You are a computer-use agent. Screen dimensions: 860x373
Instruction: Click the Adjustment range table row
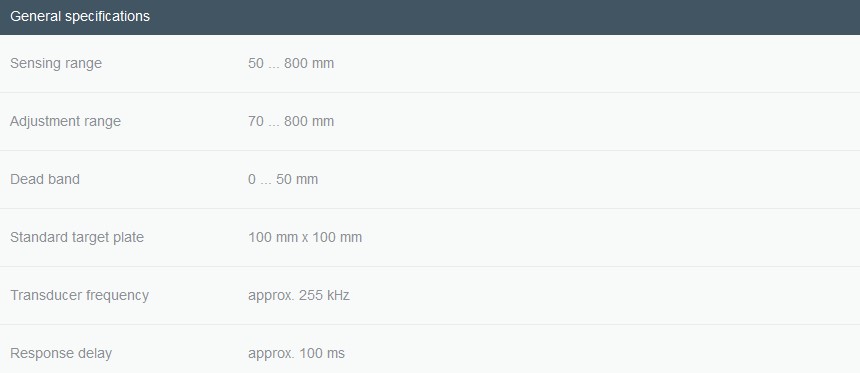point(430,122)
